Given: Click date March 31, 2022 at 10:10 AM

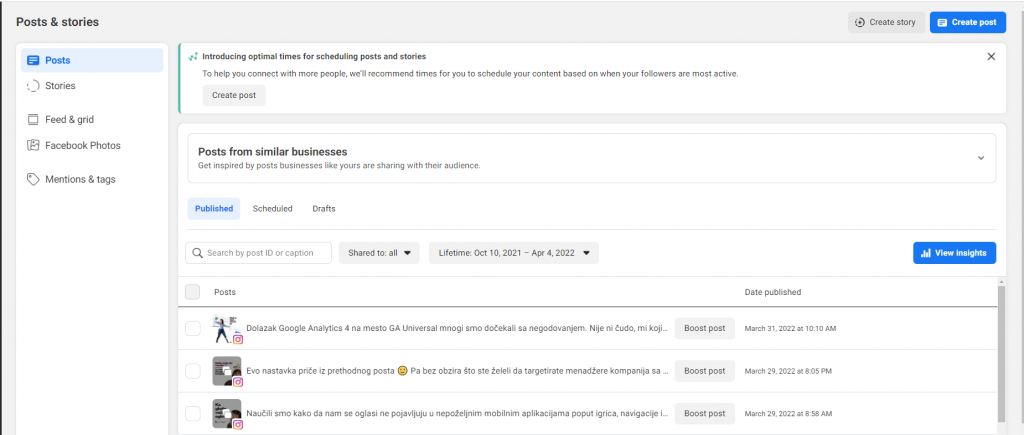Looking at the screenshot, I should coord(790,329).
